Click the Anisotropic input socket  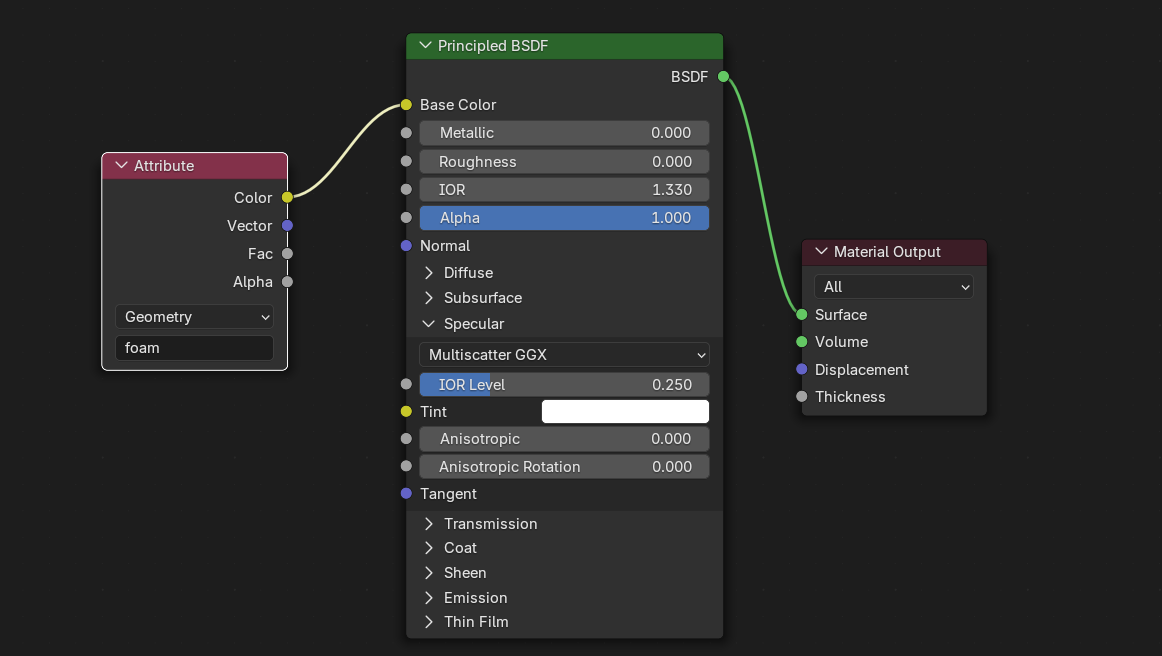406,439
